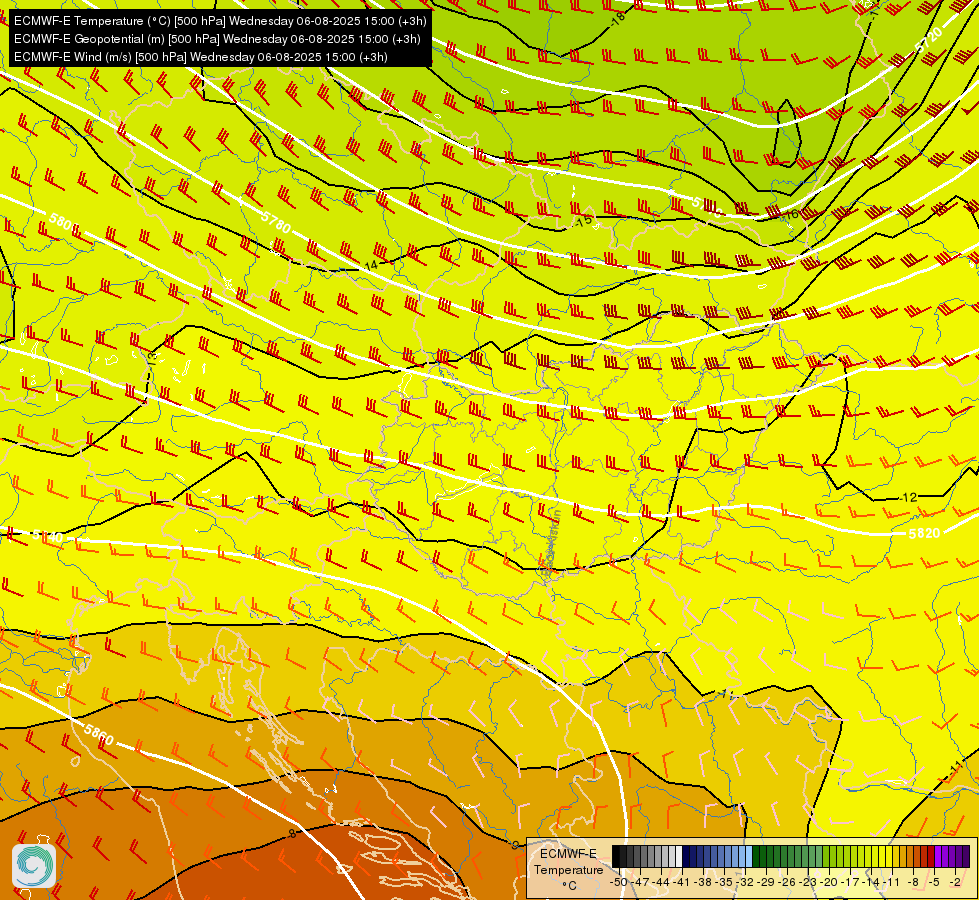
Task: Pick the light blue swatch above -32
Action: pos(748,857)
